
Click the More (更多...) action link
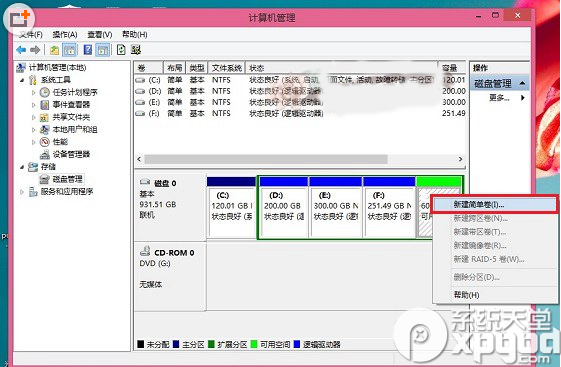click(x=499, y=98)
